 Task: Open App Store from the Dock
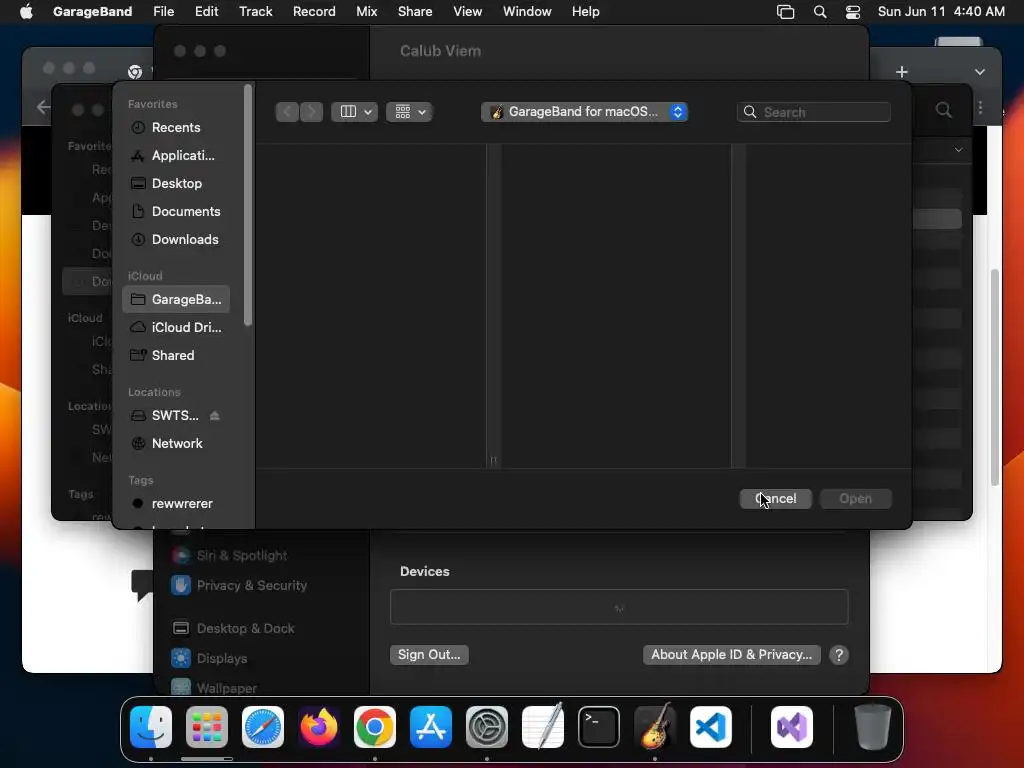pyautogui.click(x=431, y=727)
